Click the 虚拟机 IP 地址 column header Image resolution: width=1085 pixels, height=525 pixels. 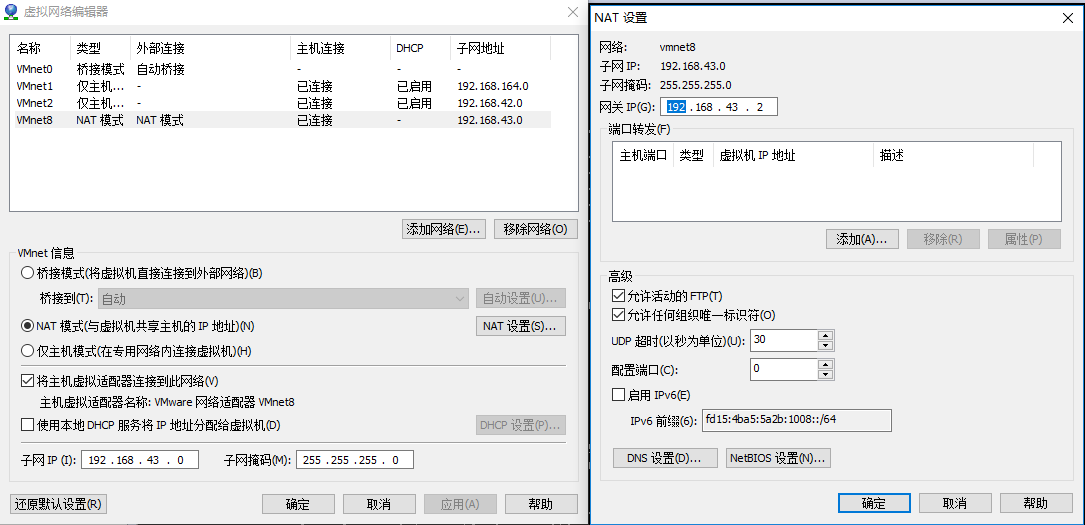793,156
